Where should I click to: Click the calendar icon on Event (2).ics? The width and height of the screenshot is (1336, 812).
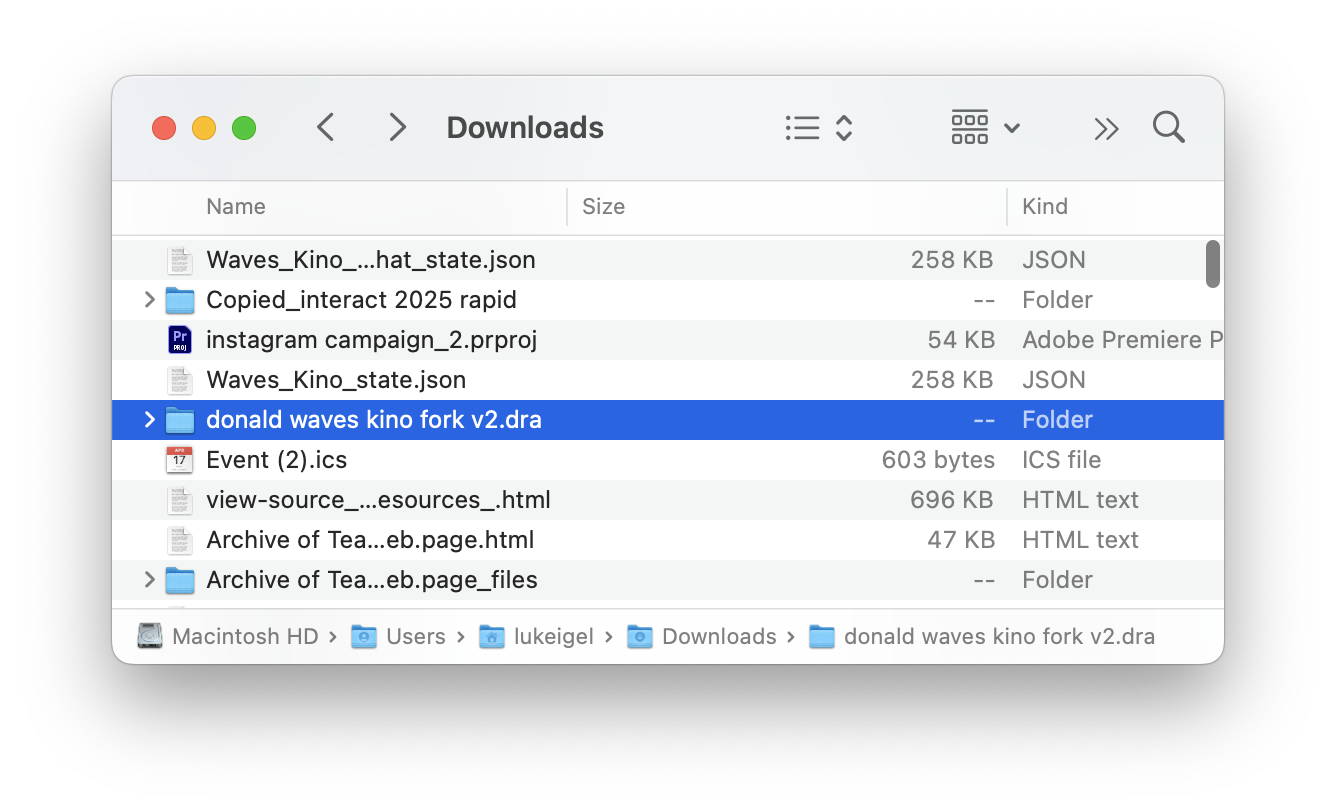click(179, 459)
